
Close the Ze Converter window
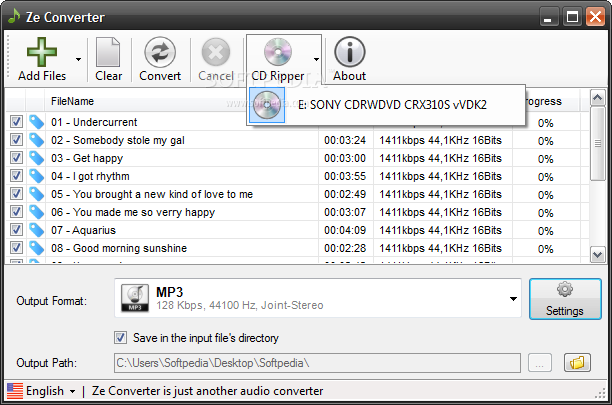(x=595, y=17)
